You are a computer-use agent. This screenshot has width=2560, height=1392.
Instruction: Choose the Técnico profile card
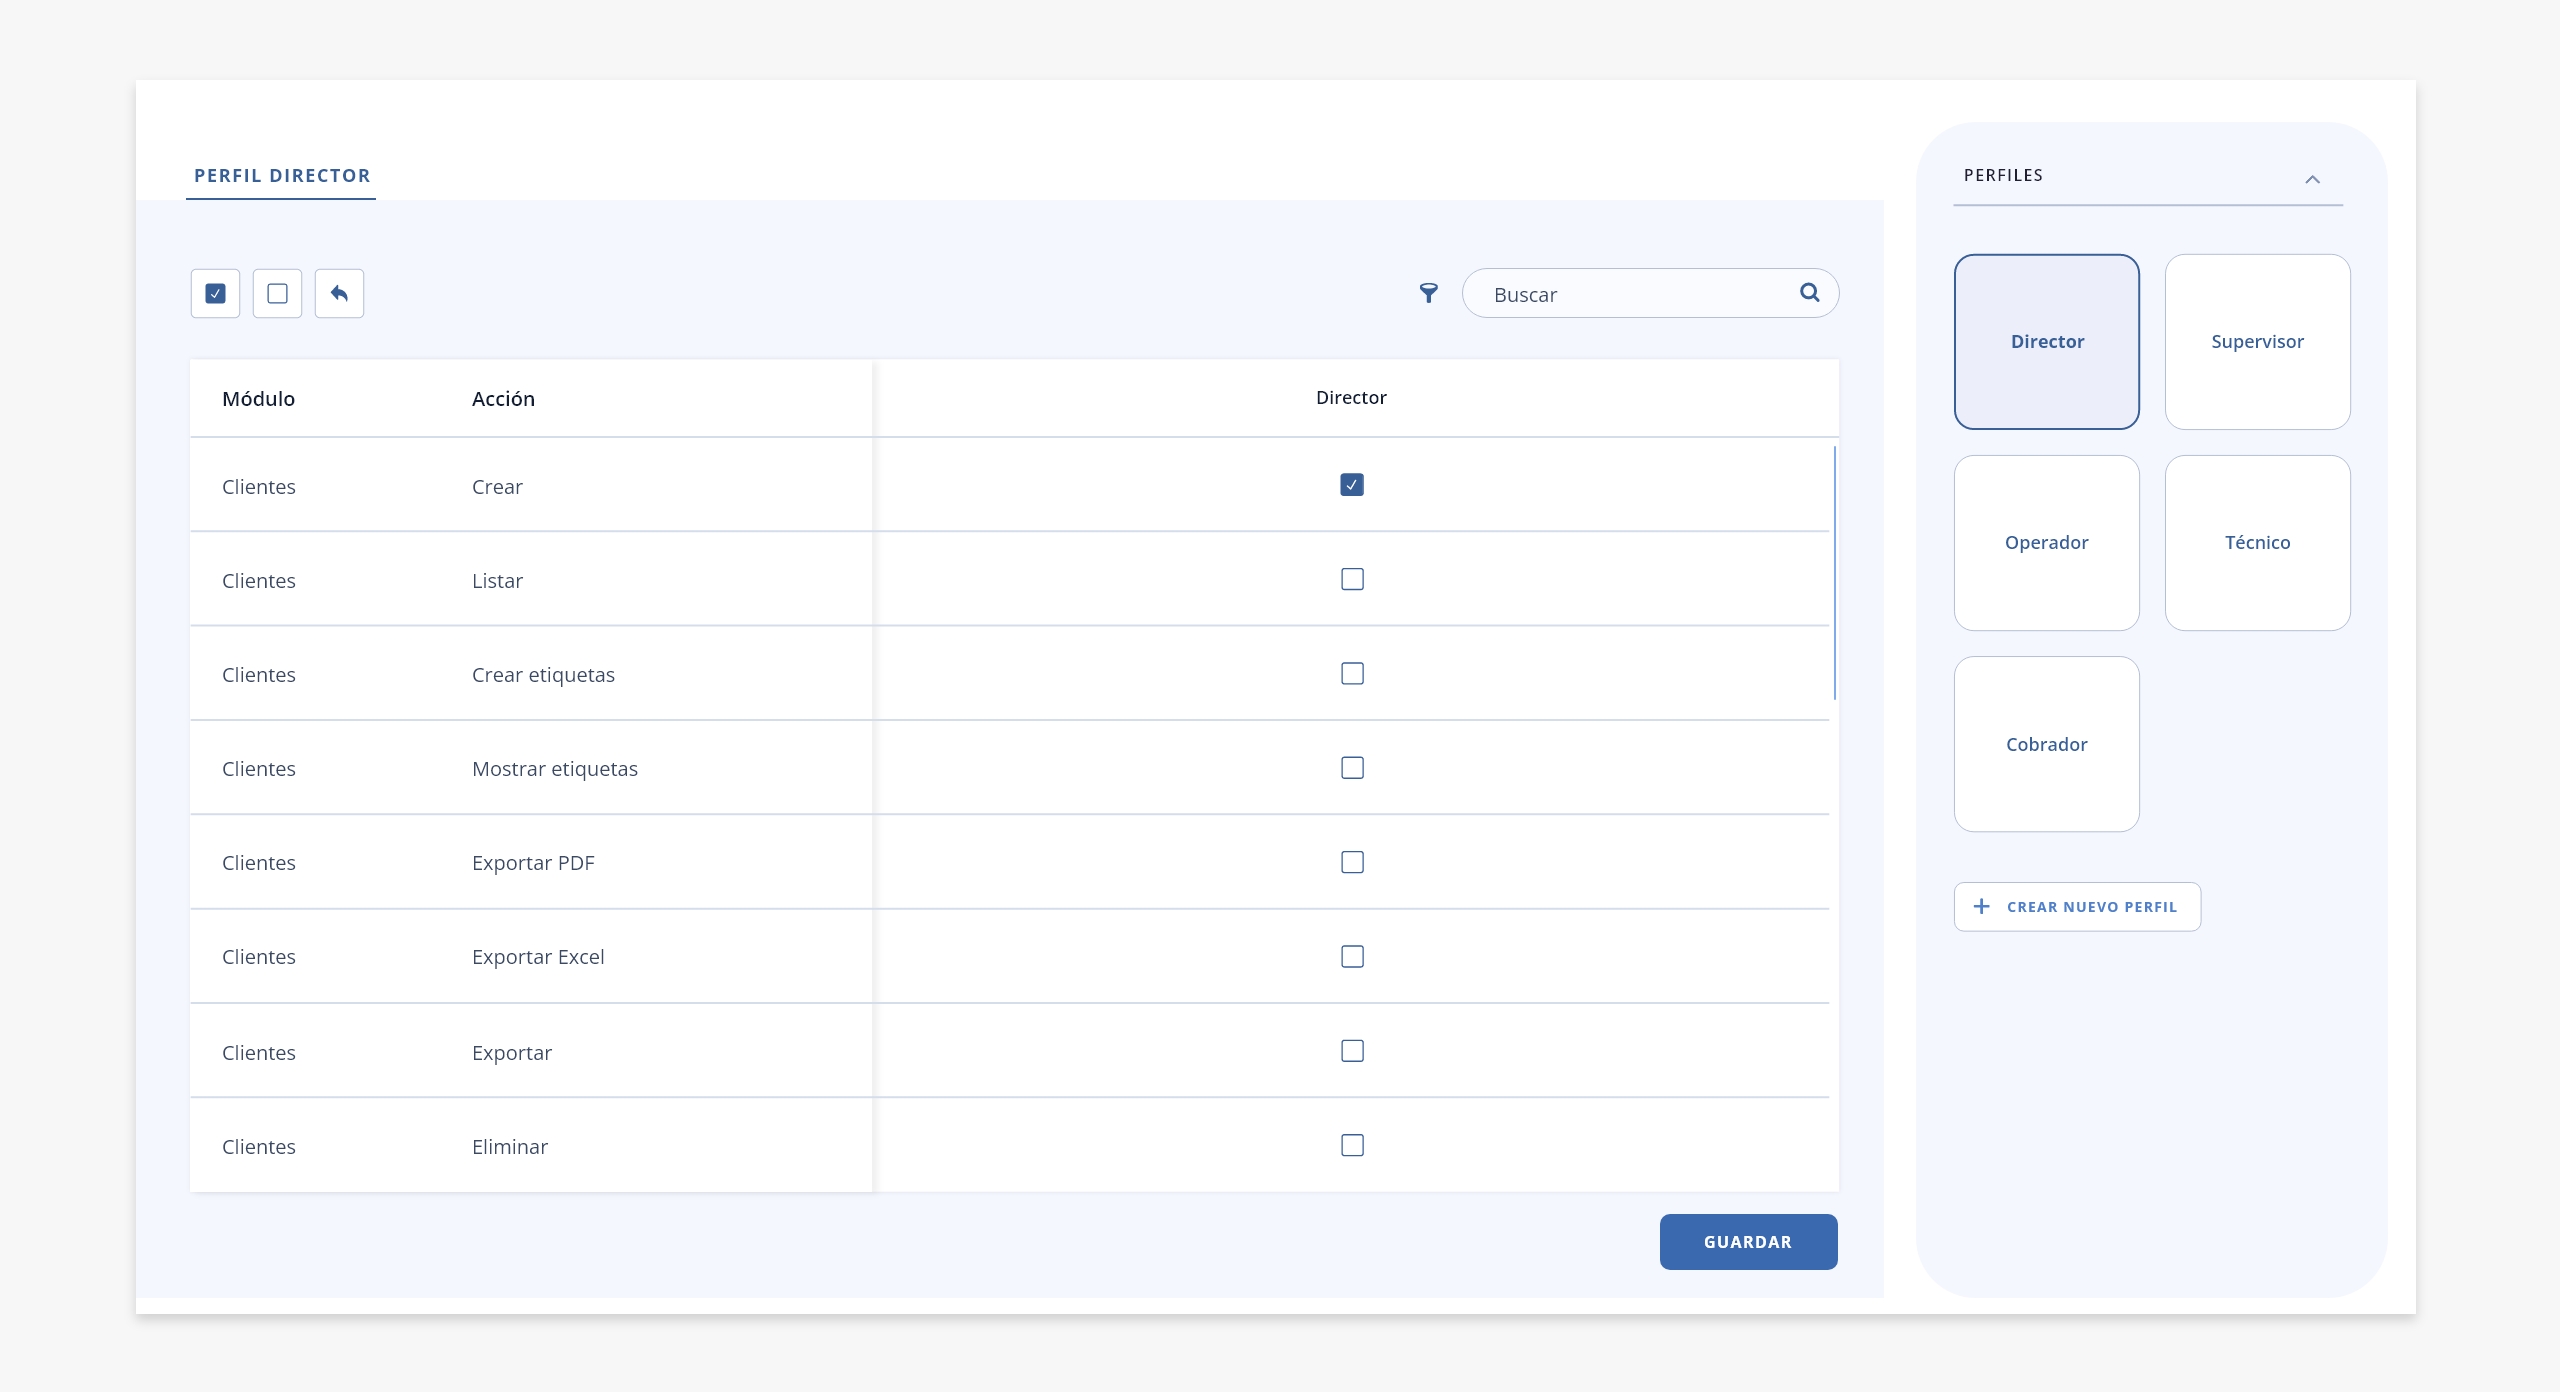tap(2257, 543)
